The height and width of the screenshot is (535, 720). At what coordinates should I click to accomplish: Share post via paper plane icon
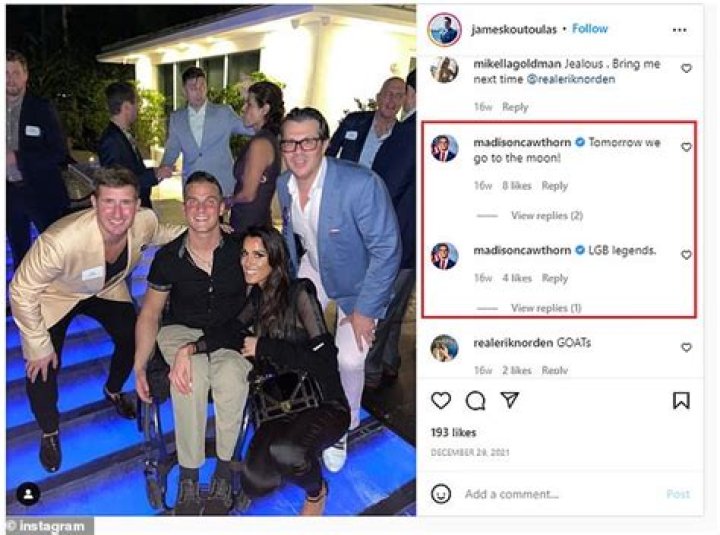(510, 400)
